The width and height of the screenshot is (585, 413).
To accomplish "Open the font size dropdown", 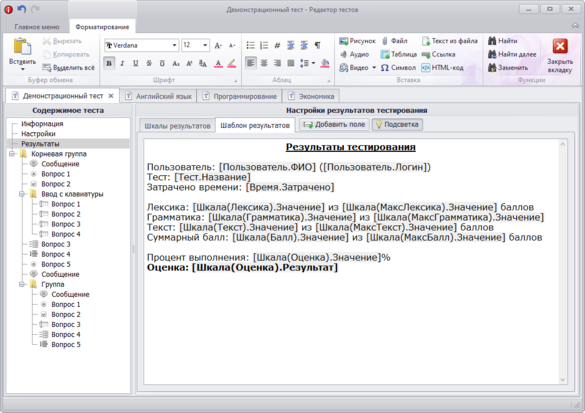I will coord(205,46).
